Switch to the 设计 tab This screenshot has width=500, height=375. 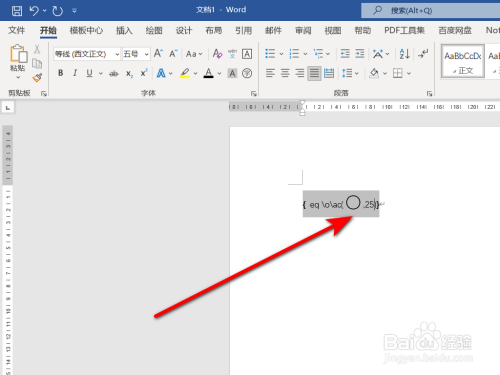coord(184,30)
